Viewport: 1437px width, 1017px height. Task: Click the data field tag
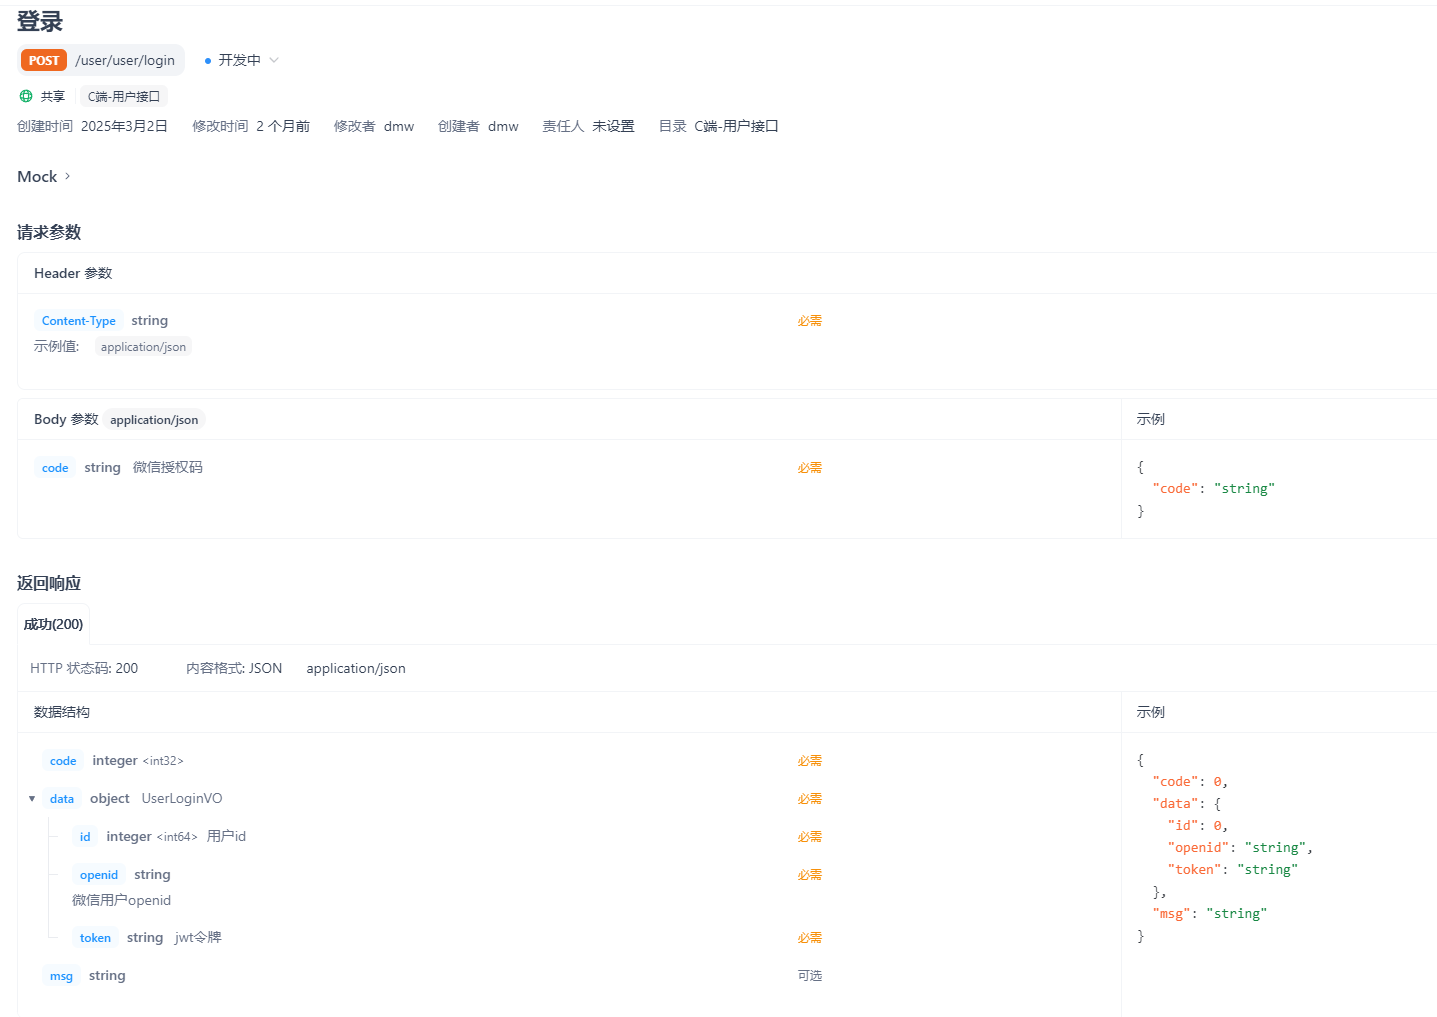coord(62,799)
